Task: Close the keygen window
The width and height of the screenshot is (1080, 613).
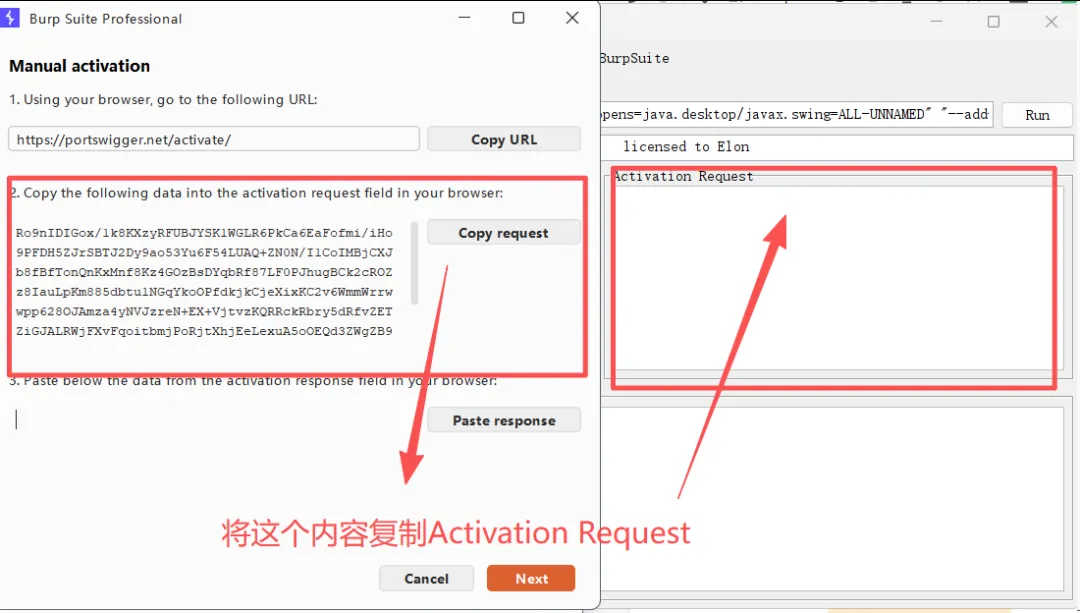Action: [x=1051, y=22]
